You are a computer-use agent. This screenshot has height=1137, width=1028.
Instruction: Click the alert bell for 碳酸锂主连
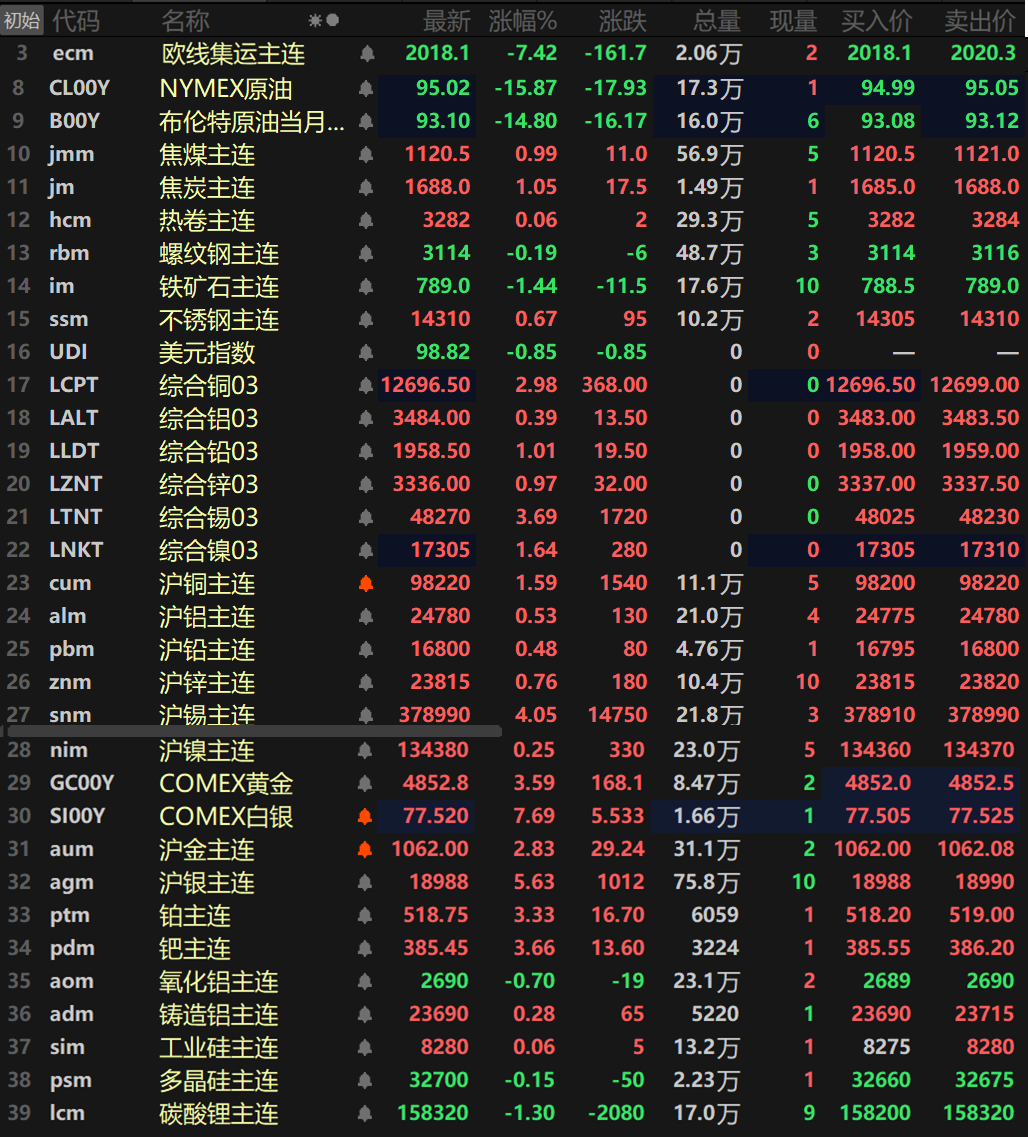click(x=366, y=1113)
